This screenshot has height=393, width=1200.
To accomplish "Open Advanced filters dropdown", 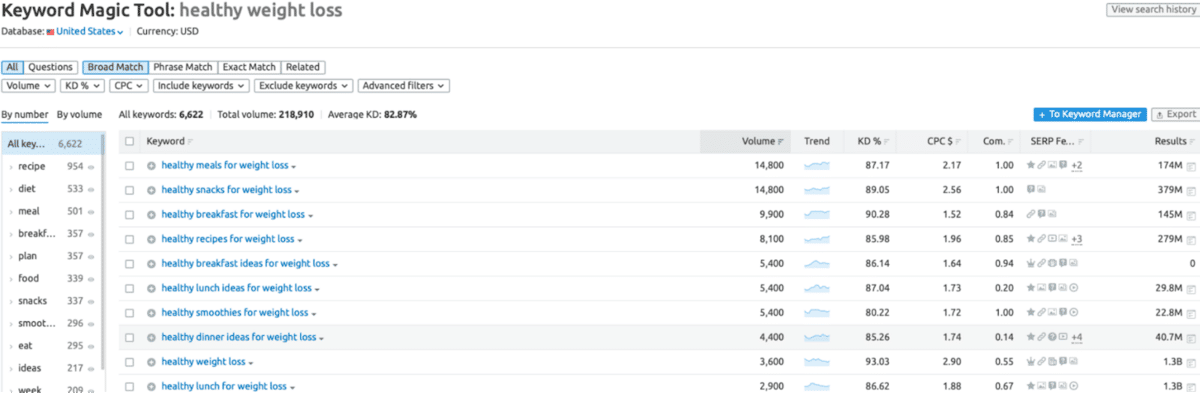I will point(404,86).
